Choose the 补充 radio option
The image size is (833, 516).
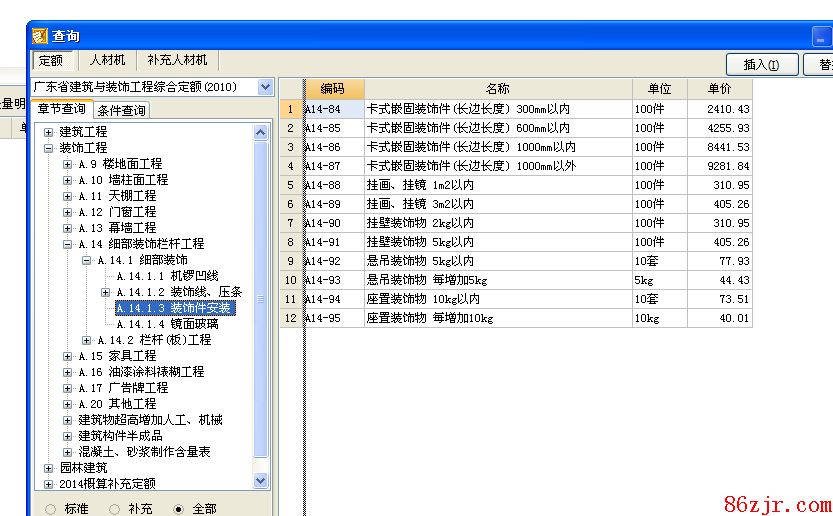pyautogui.click(x=115, y=509)
